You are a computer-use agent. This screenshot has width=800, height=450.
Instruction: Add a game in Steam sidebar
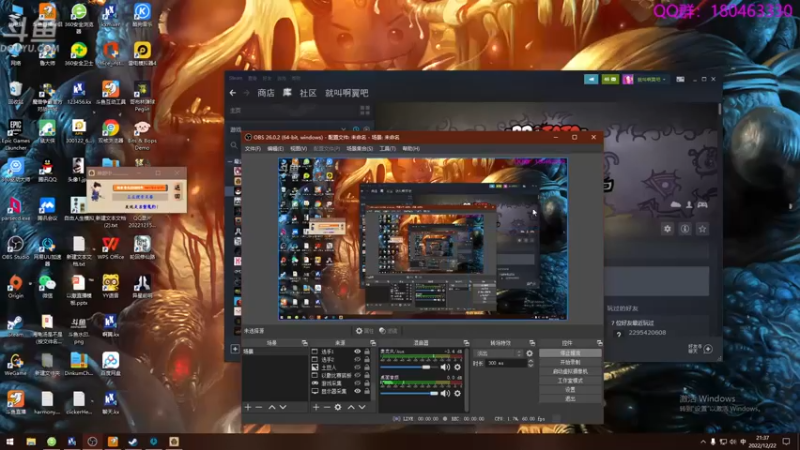point(235,349)
